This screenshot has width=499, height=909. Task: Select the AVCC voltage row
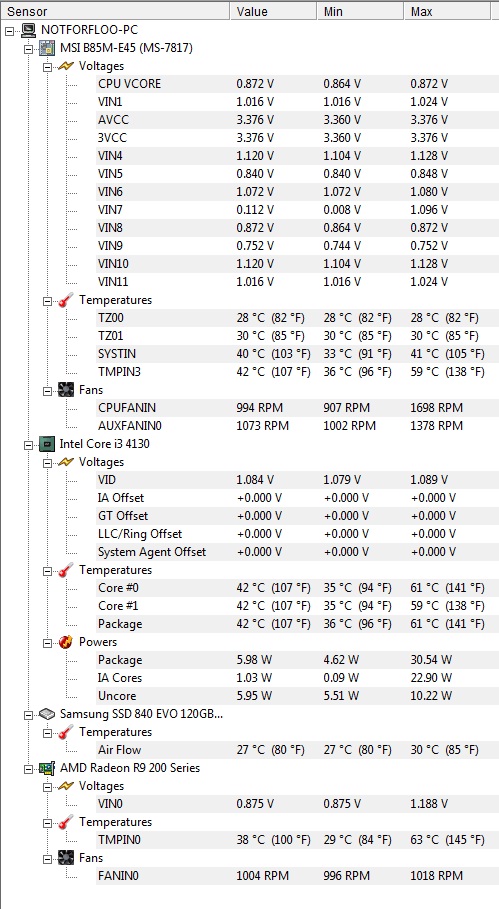[x=297, y=119]
